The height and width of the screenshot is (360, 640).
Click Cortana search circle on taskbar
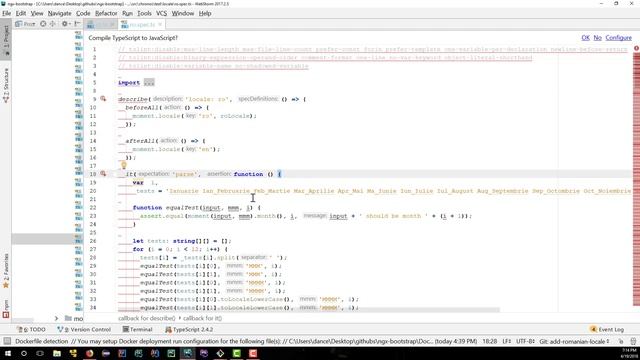click(24, 353)
